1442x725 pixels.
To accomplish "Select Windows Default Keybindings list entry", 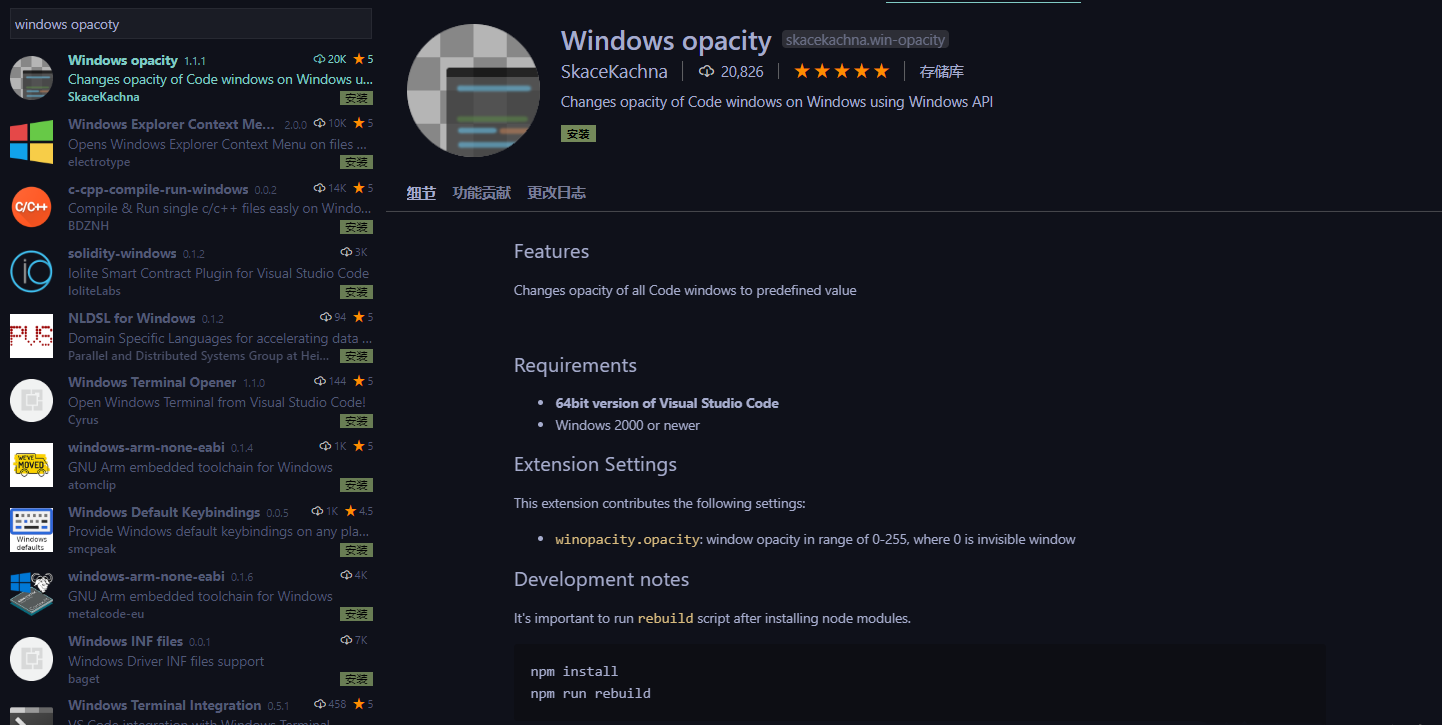I will click(190, 529).
